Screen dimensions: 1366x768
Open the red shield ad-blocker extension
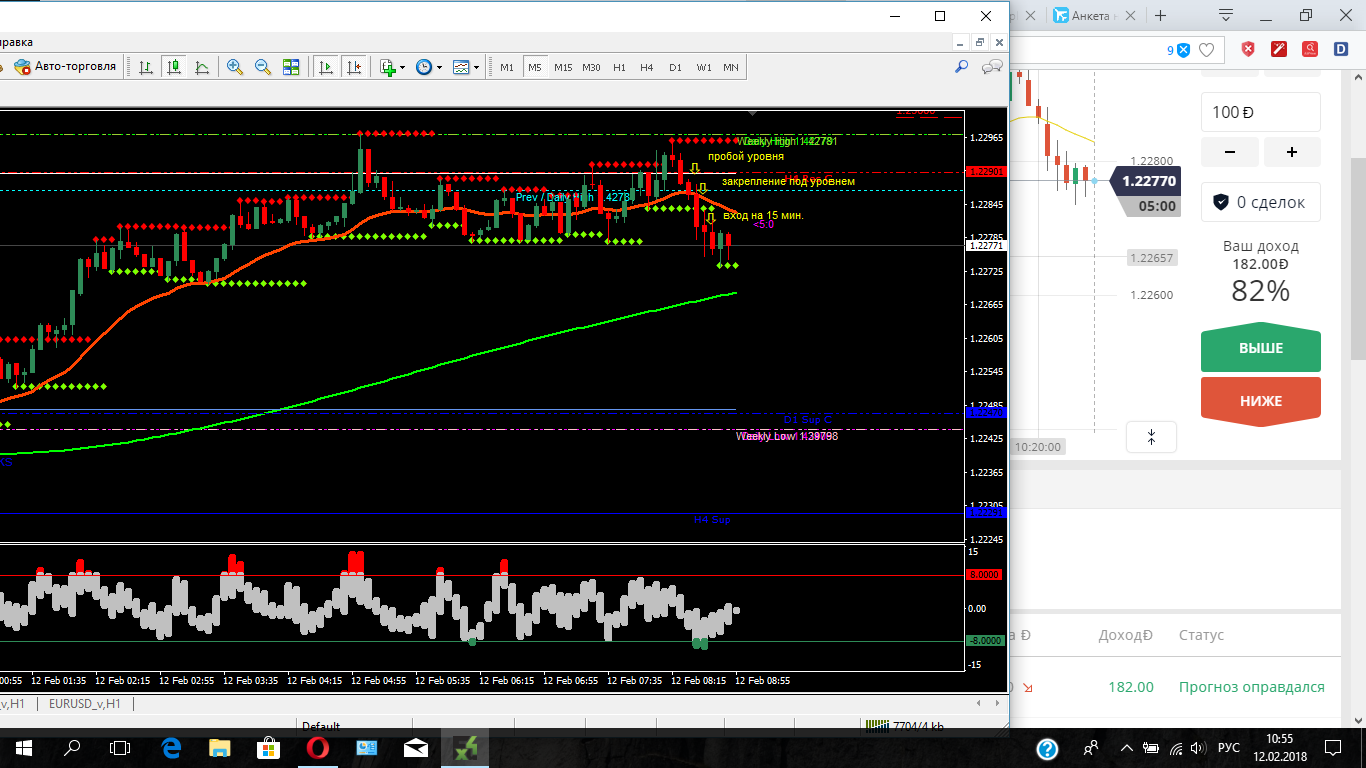[x=1249, y=49]
